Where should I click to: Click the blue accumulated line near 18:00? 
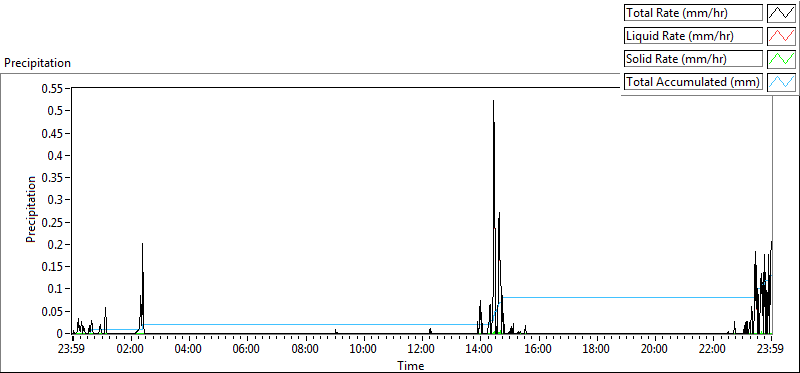pyautogui.click(x=596, y=297)
